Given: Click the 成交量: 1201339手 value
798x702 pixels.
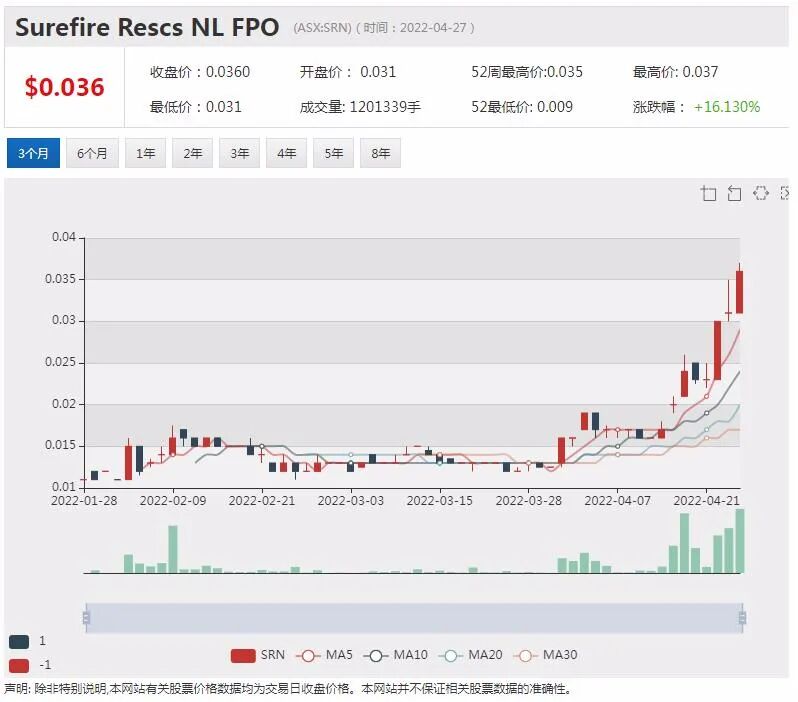Looking at the screenshot, I should [x=360, y=107].
